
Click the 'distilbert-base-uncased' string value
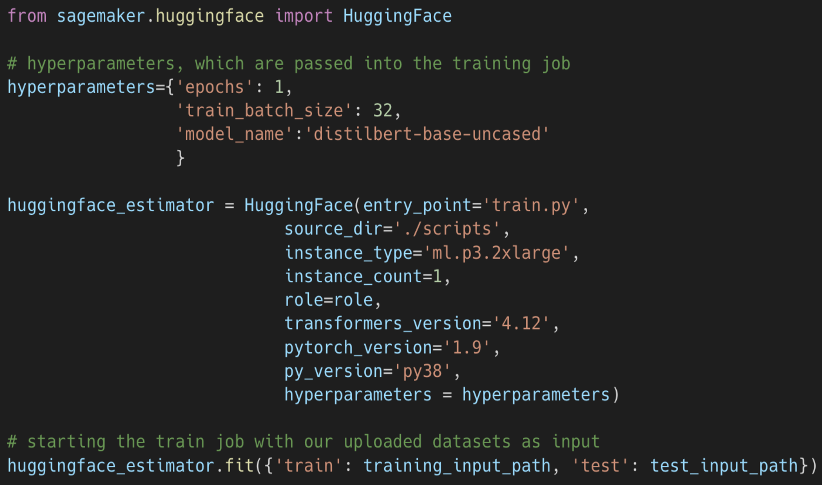pos(427,134)
